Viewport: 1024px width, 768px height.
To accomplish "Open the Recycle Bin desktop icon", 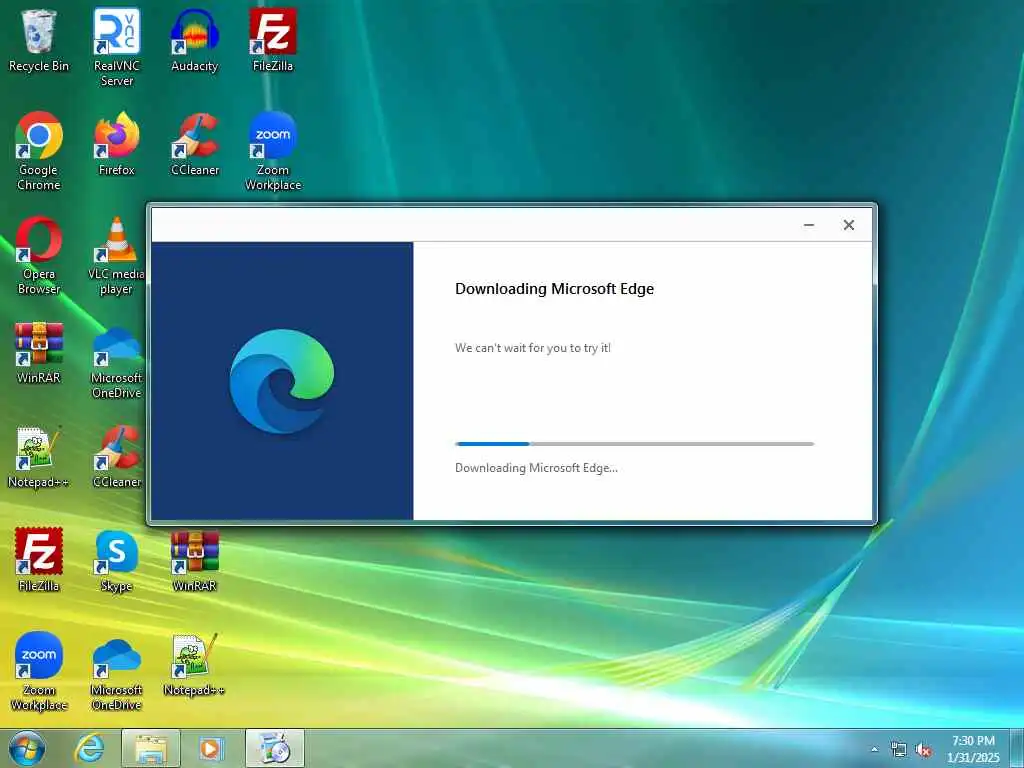I will click(x=39, y=40).
